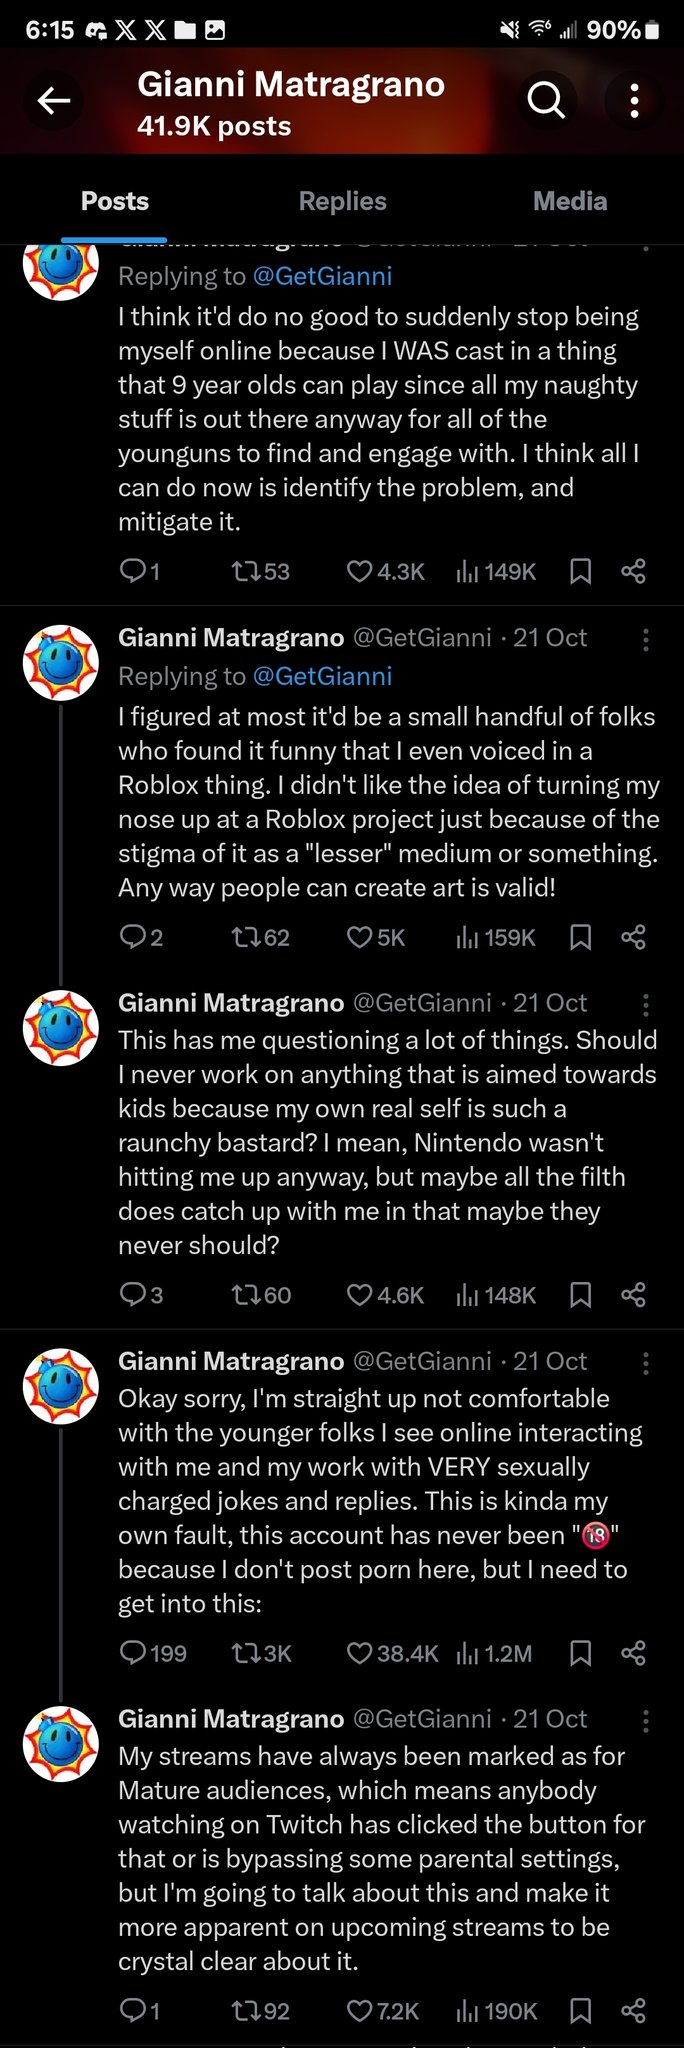The image size is (684, 2048).
Task: Open more options on the Roblox thing post
Action: [x=646, y=640]
